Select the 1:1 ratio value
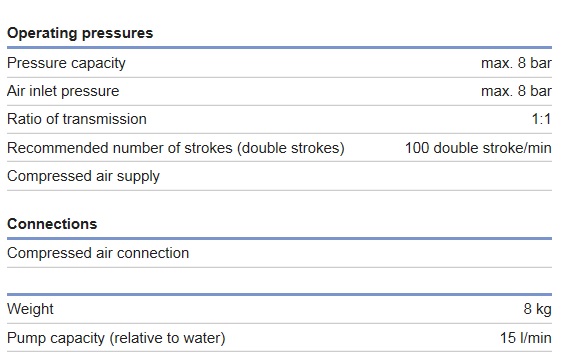 (541, 119)
